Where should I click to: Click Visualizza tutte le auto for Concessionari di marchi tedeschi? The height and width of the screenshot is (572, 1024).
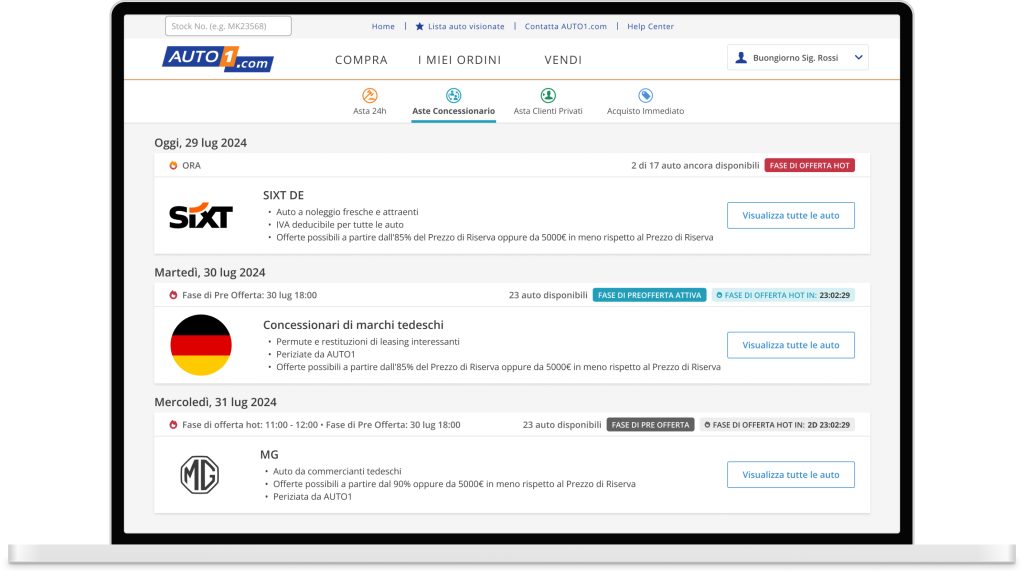tap(791, 345)
